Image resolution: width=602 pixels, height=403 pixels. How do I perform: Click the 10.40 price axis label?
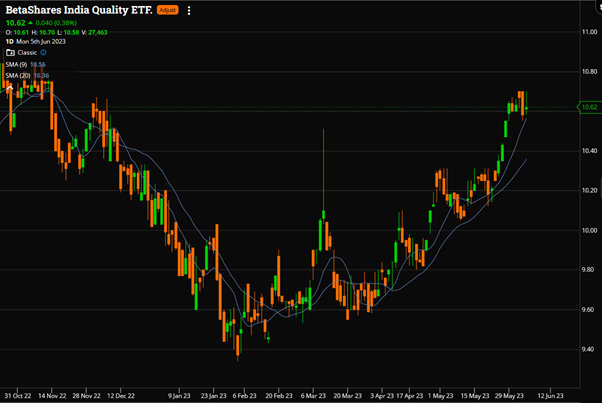coord(589,151)
